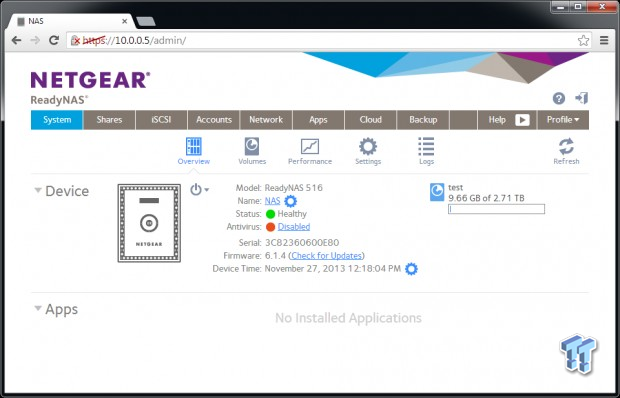Switch to the Accounts tab

[214, 120]
